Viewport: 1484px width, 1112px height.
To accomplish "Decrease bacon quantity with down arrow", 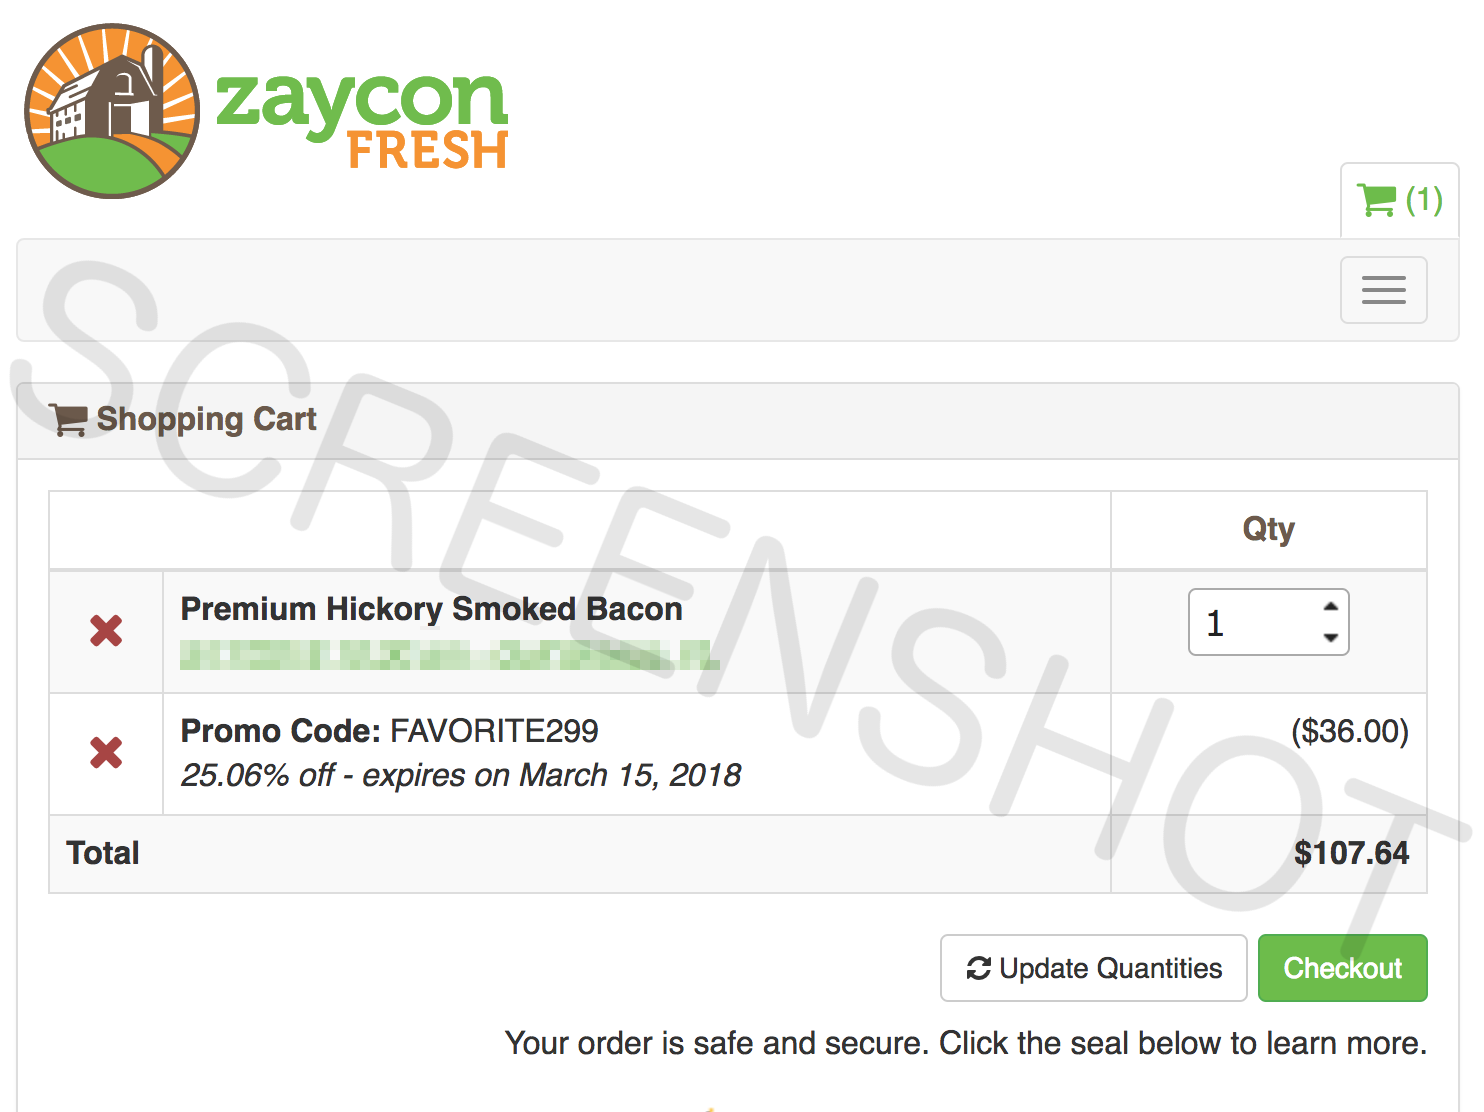I will (x=1330, y=637).
